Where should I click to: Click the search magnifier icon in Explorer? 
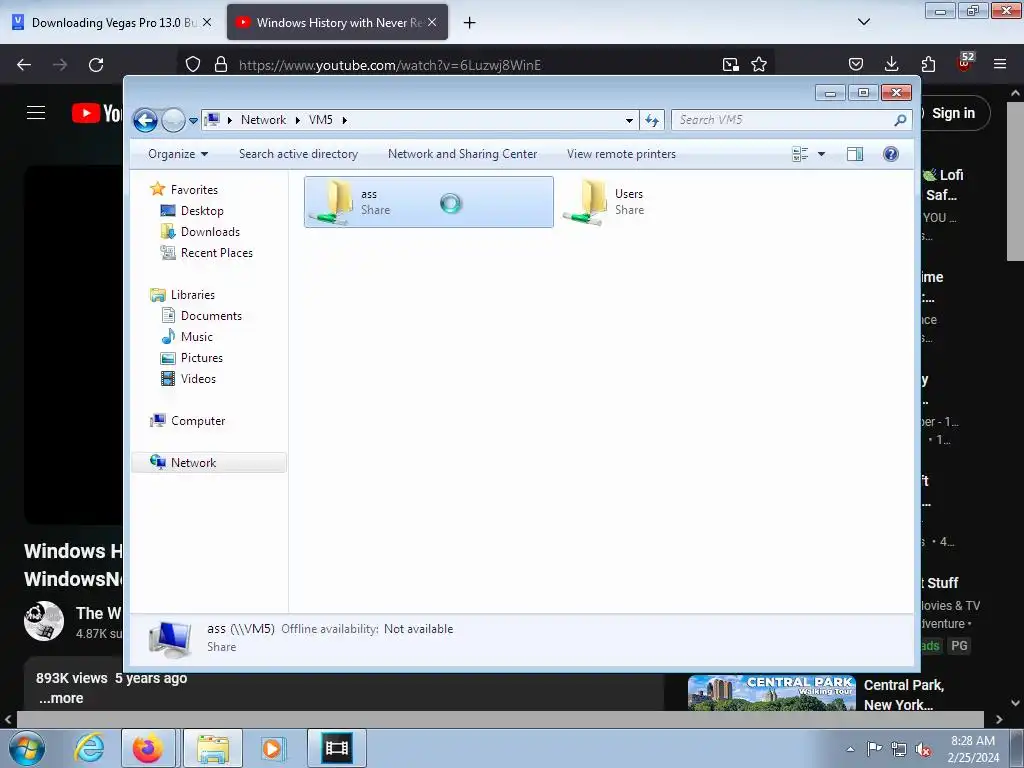point(901,120)
